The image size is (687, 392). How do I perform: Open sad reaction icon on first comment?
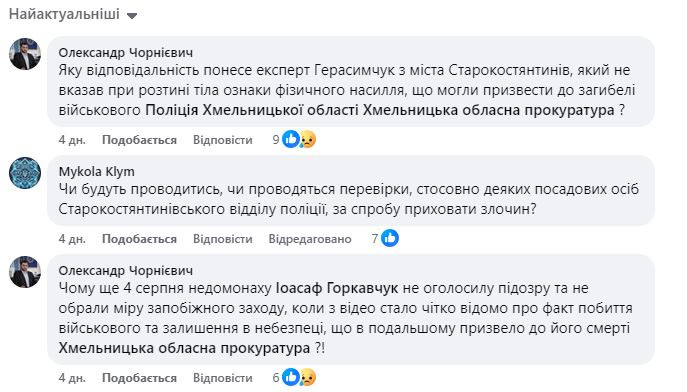[x=308, y=140]
